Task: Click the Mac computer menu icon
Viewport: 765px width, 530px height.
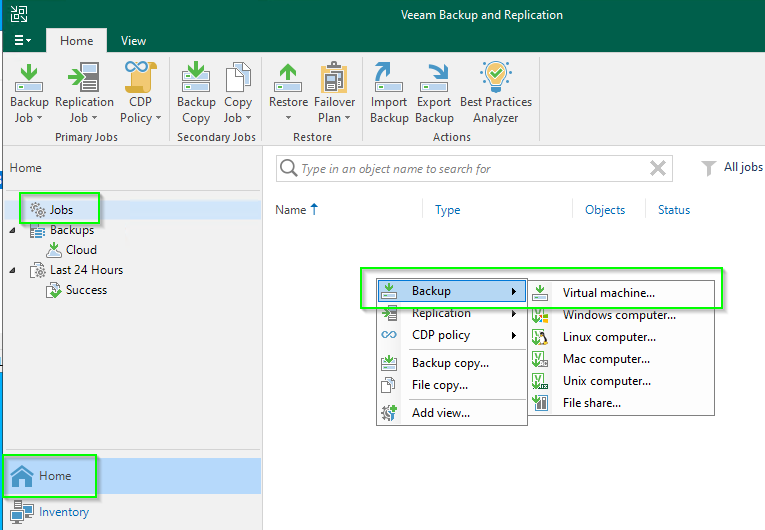Action: (x=540, y=359)
